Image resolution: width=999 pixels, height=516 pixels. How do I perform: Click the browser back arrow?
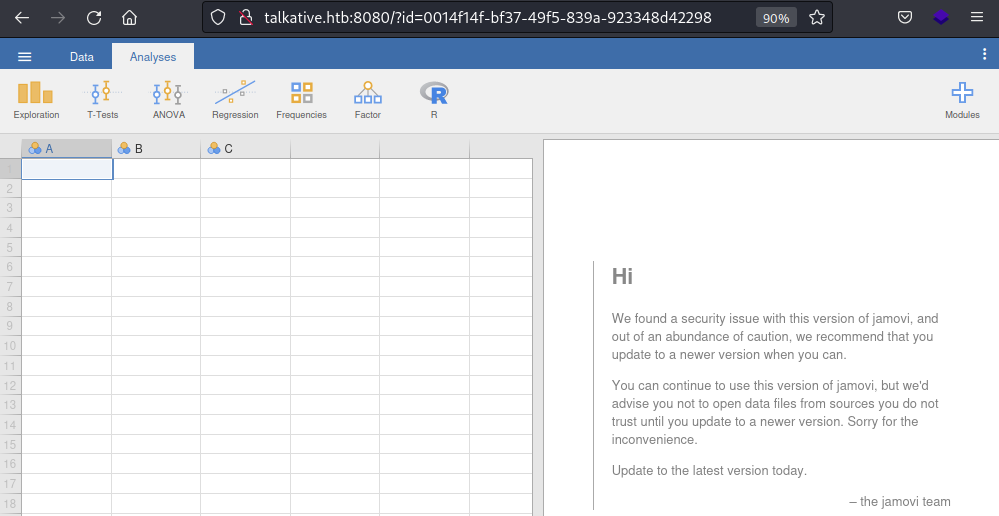coord(22,18)
